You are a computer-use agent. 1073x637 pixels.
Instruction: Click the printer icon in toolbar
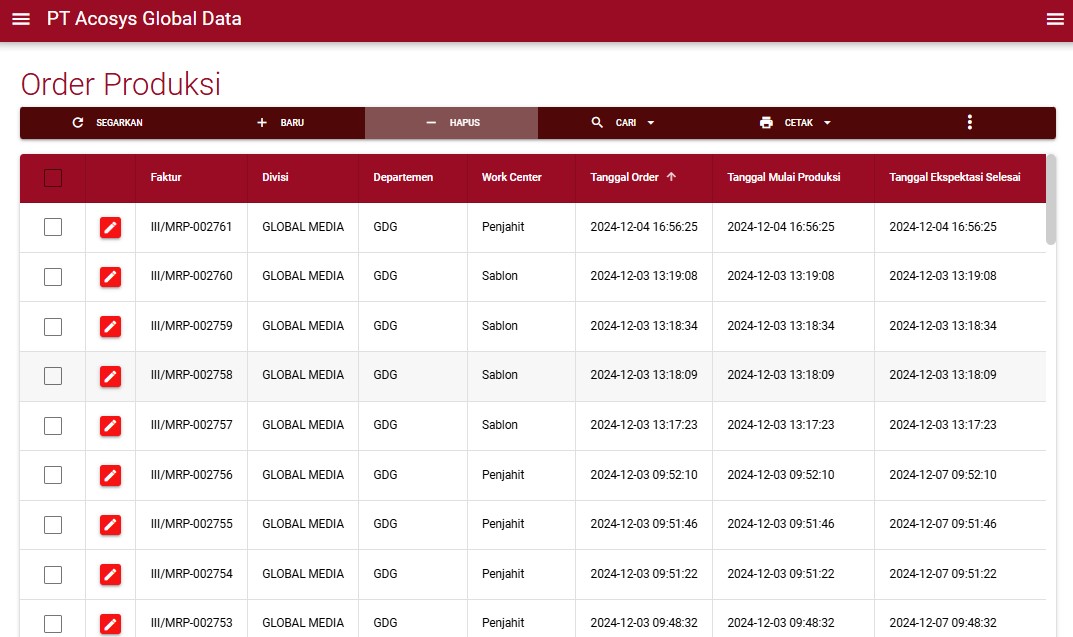coord(766,123)
